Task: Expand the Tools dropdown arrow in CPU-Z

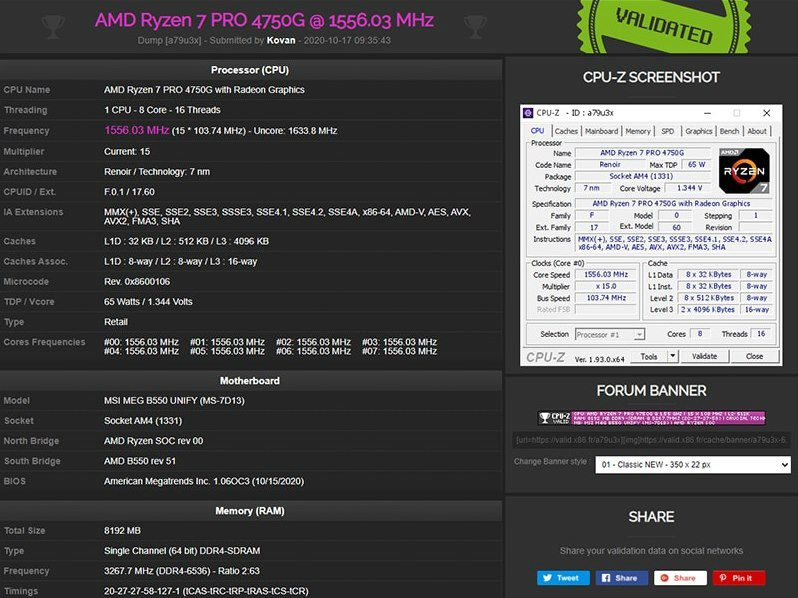Action: pyautogui.click(x=673, y=356)
